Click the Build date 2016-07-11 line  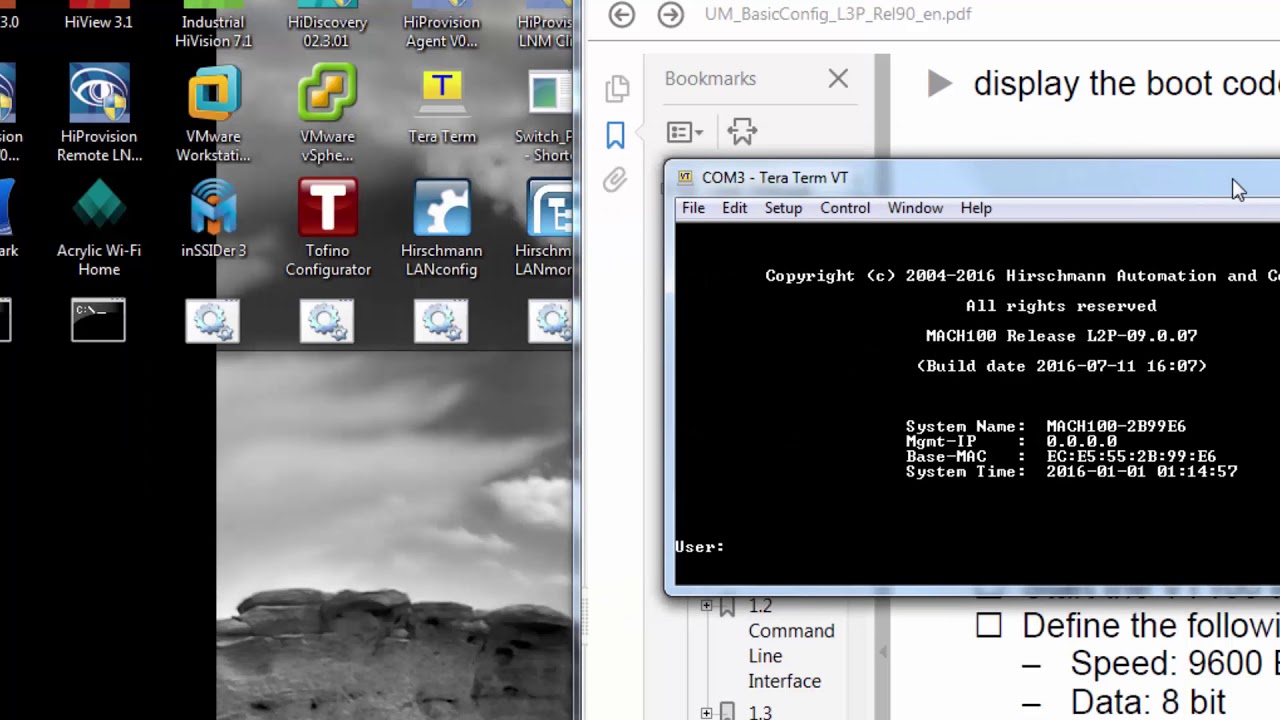click(1061, 366)
